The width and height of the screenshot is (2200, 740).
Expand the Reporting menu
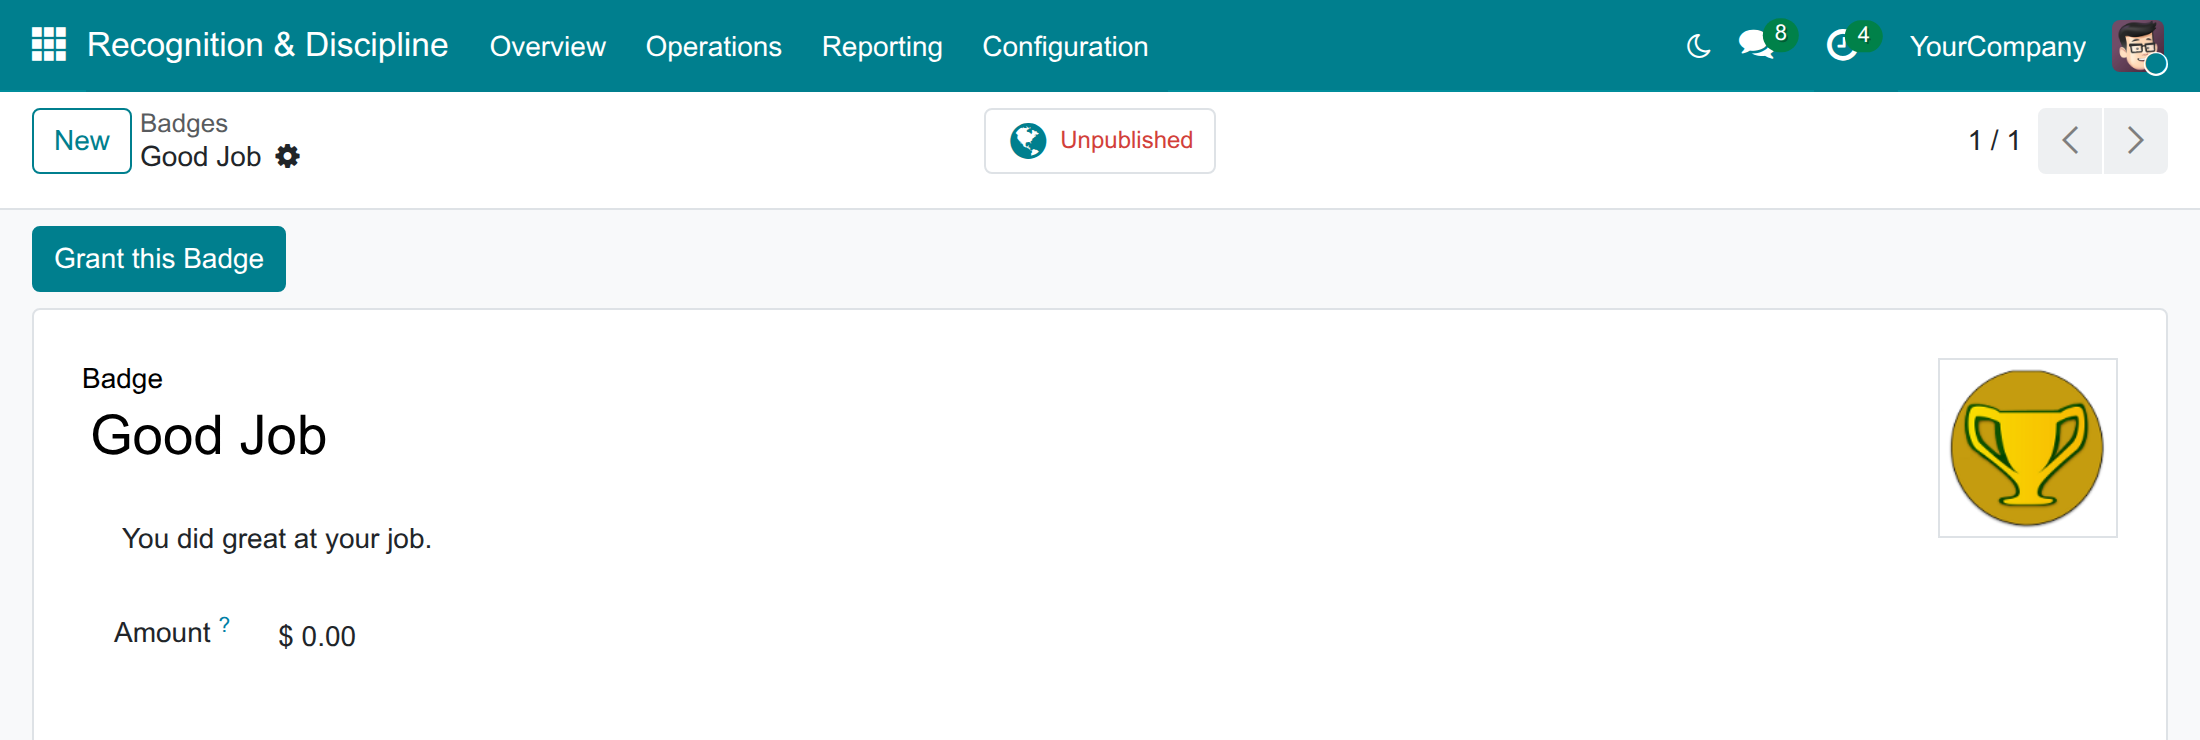click(x=882, y=46)
